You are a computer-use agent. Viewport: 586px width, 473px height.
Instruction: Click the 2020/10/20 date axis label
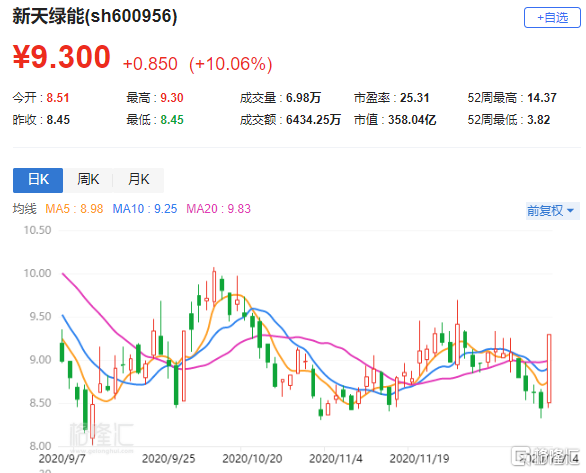252,459
